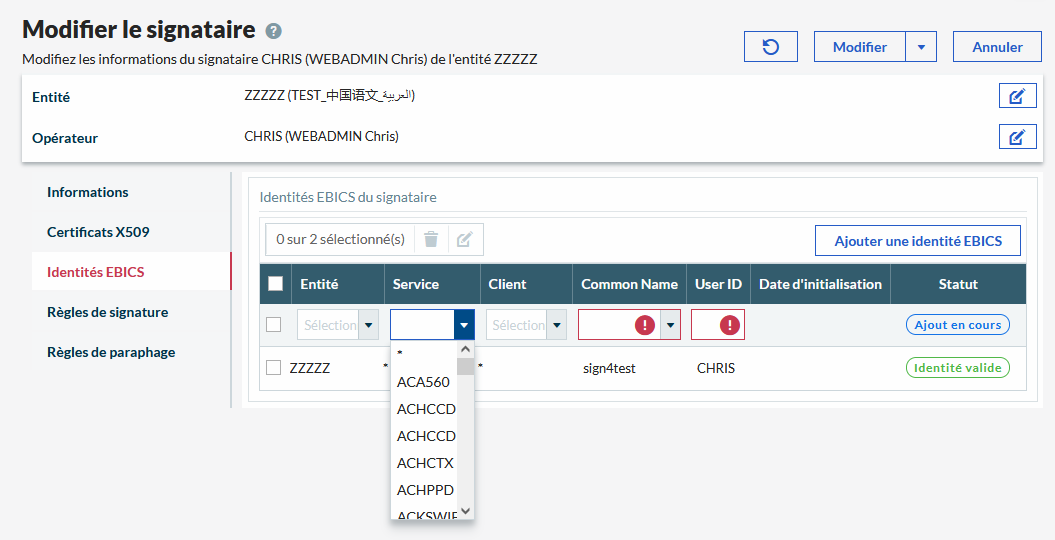Click the Annuler button
The height and width of the screenshot is (540, 1055).
coord(997,47)
